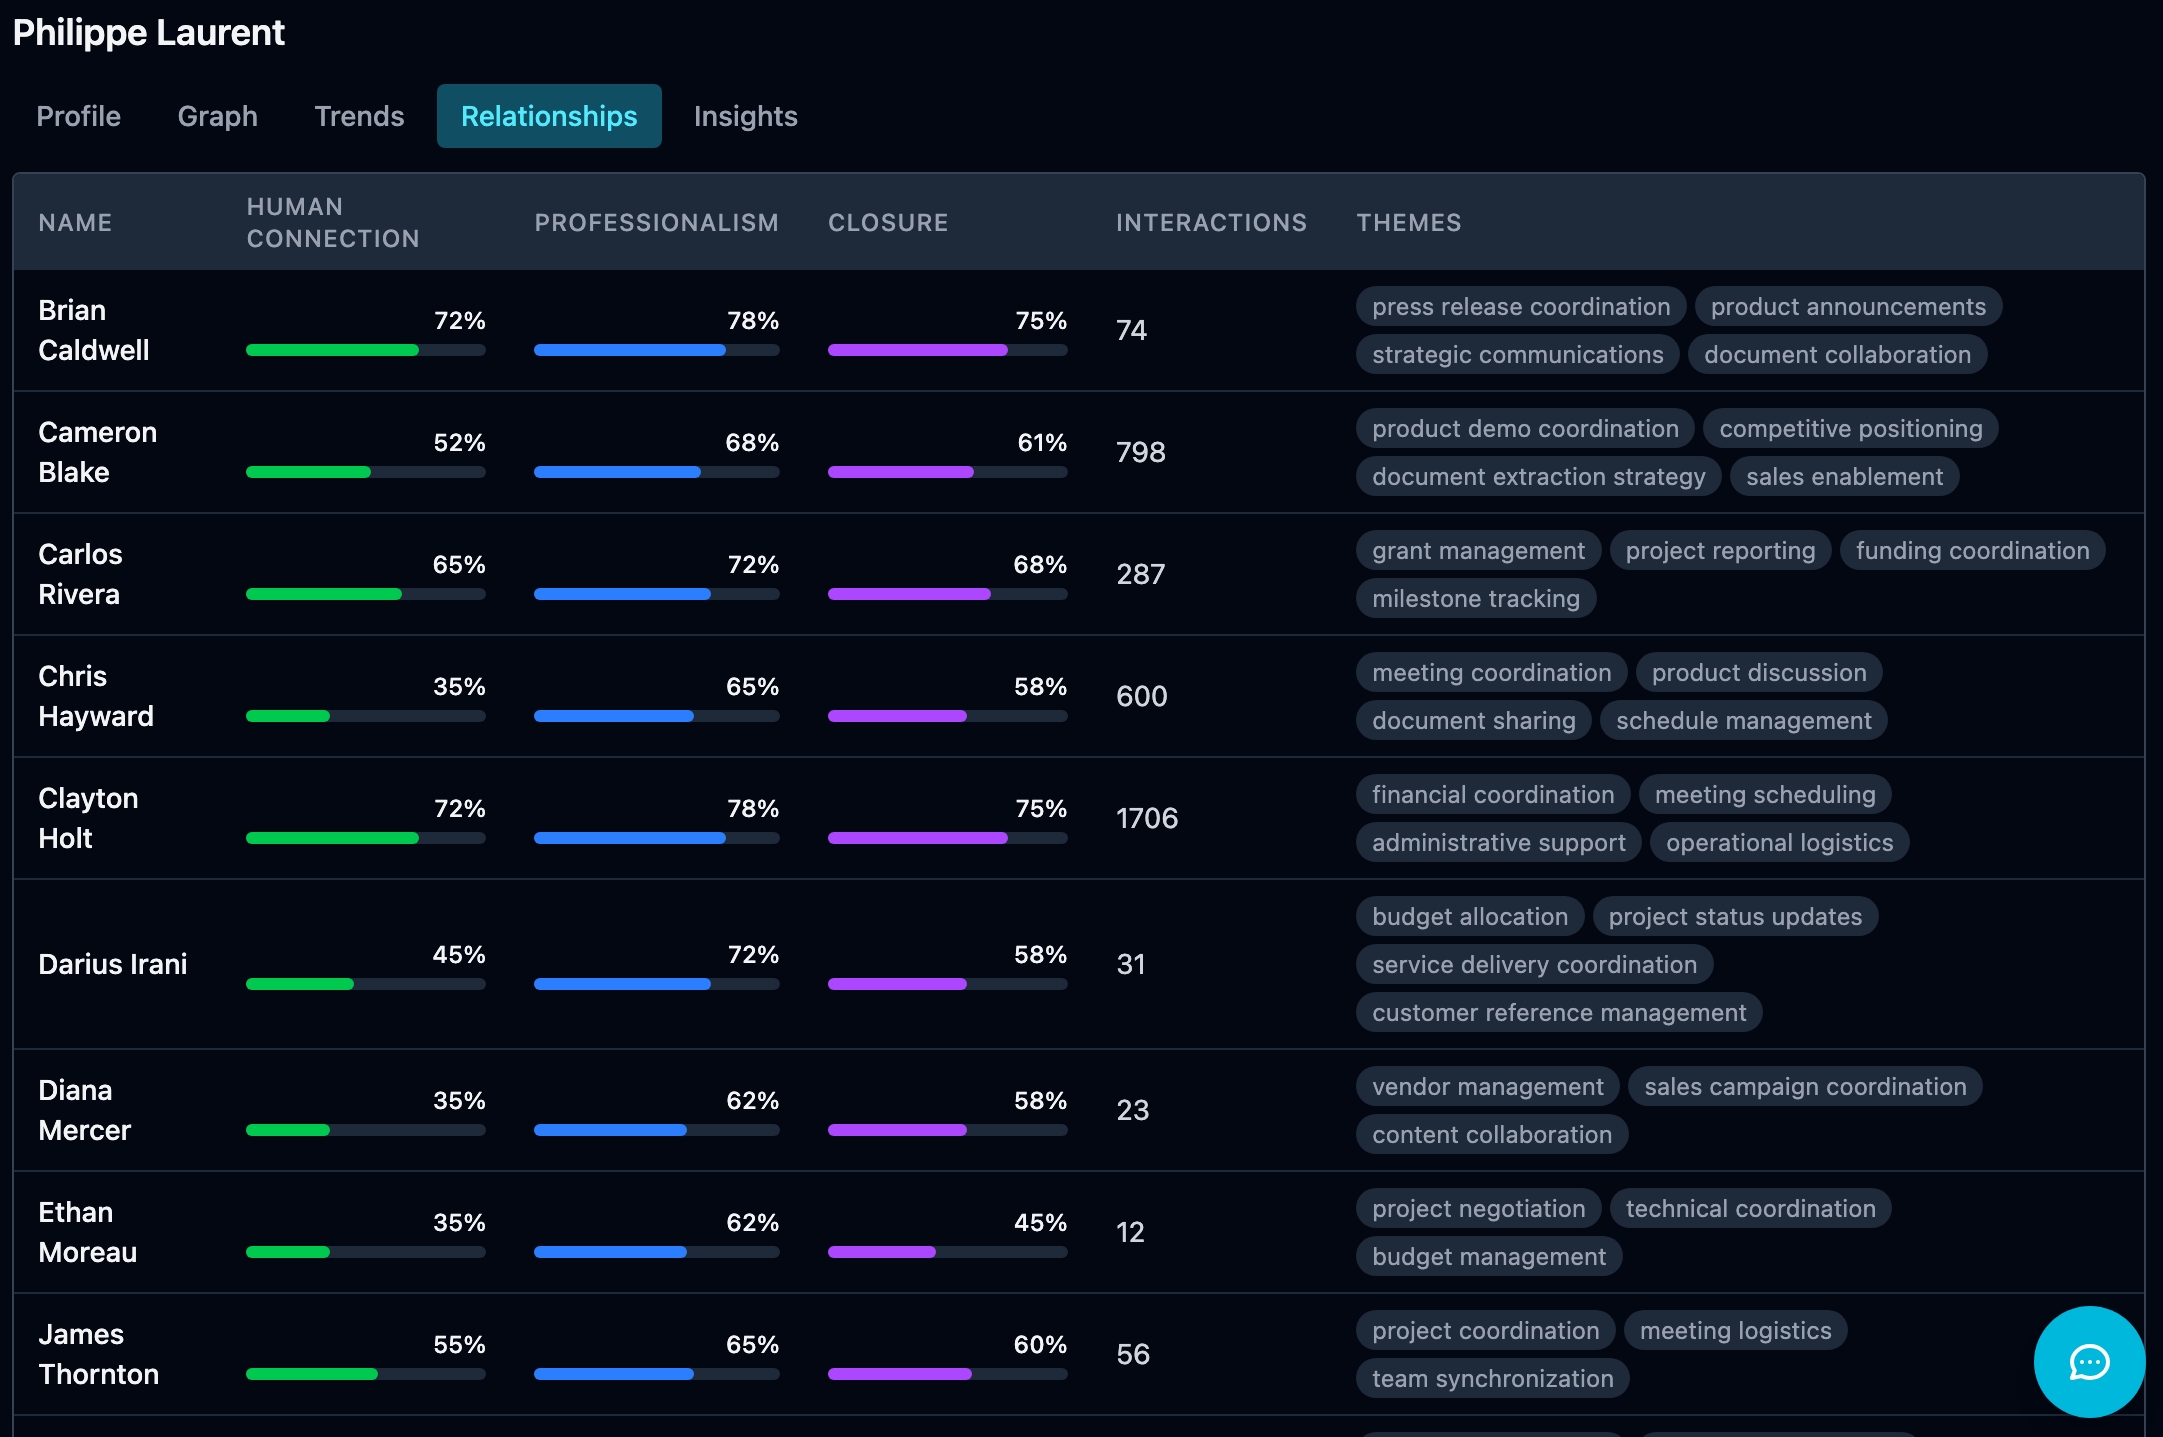
Task: Open the Graph tab
Action: (x=217, y=116)
